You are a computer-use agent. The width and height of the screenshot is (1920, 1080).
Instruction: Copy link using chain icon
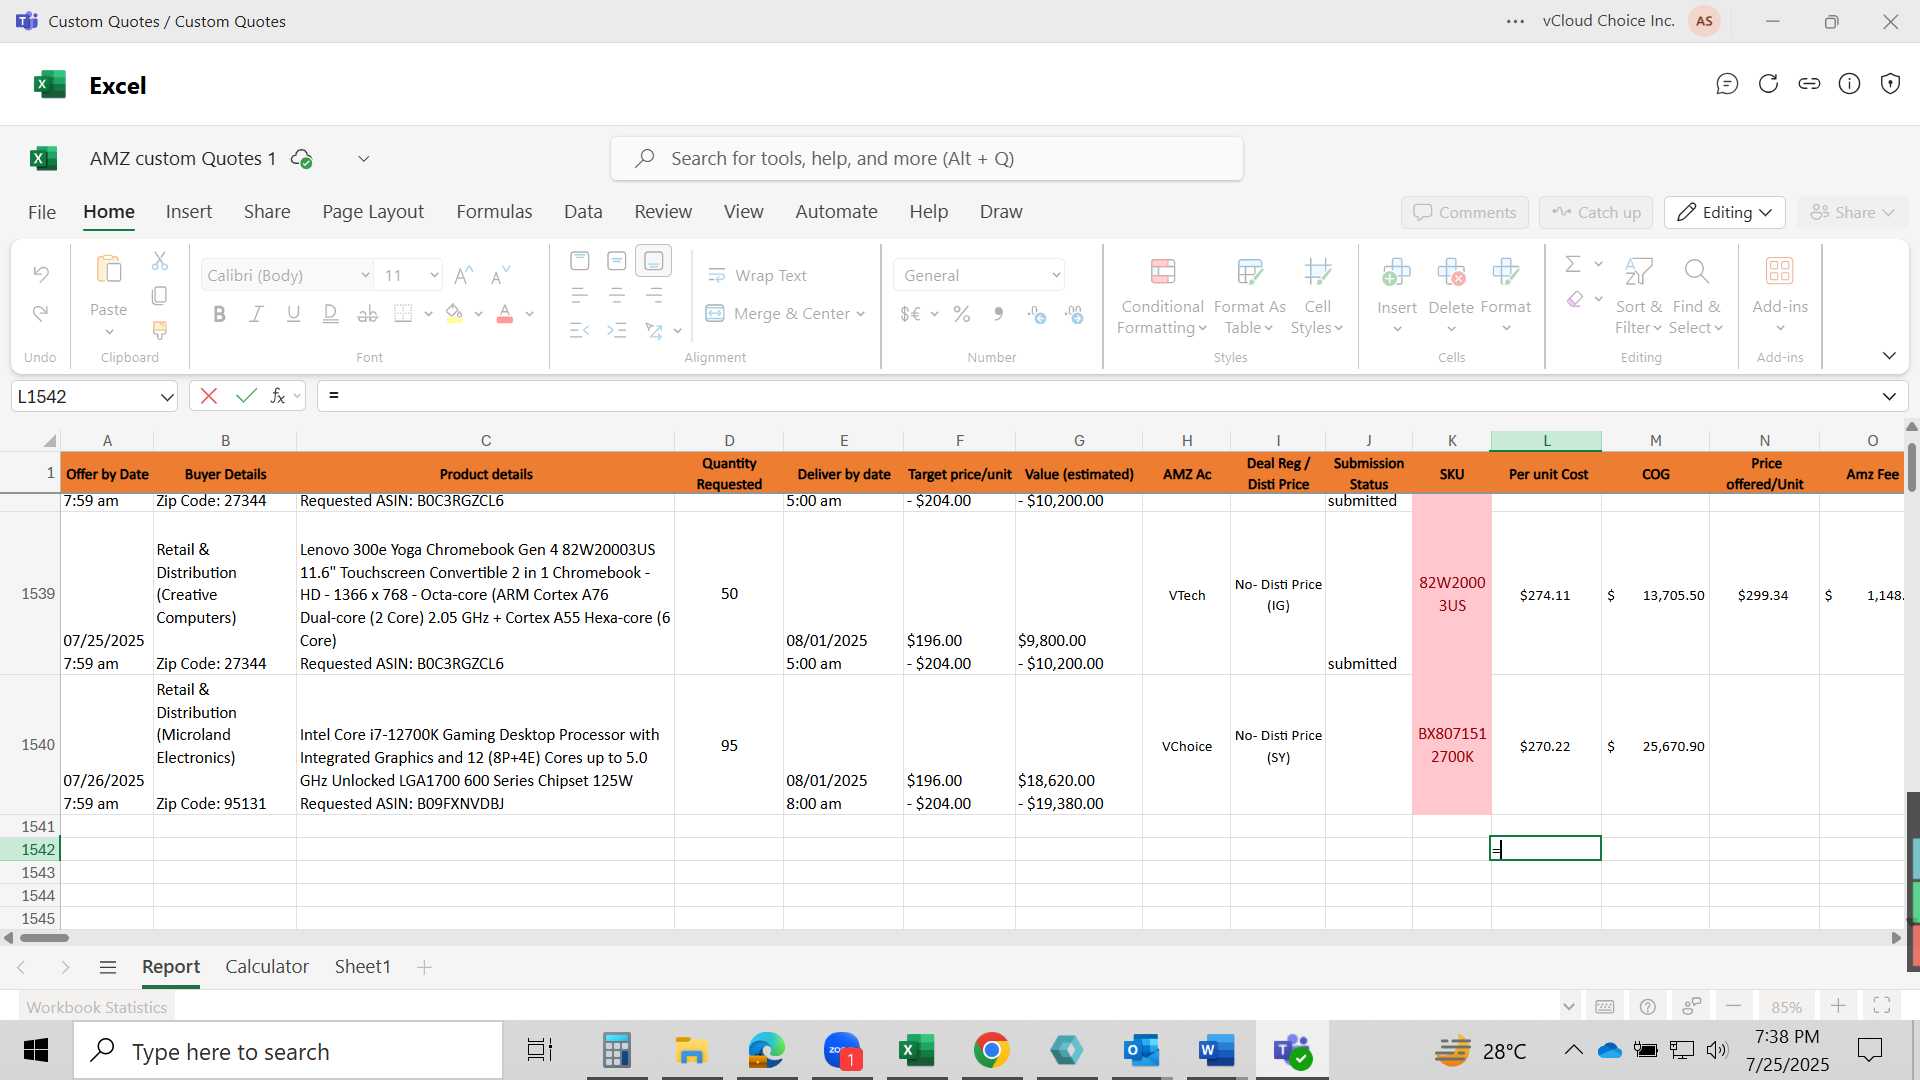pos(1809,84)
